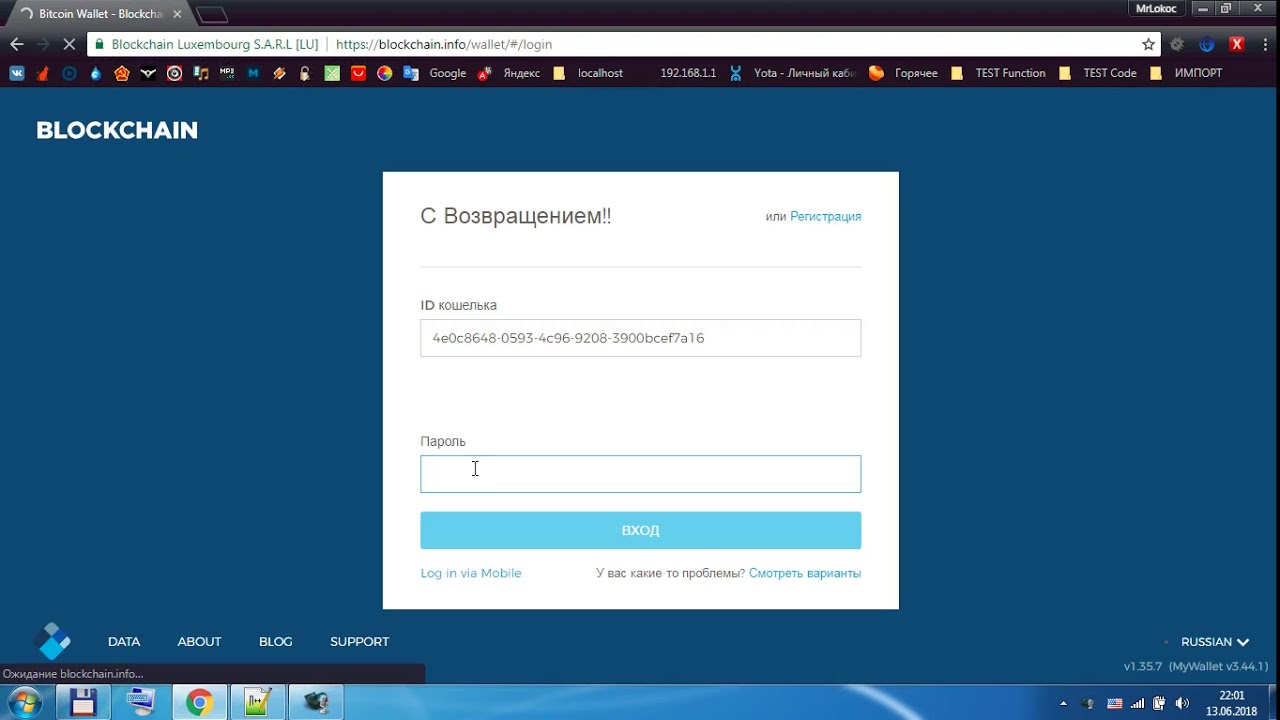
Task: Expand the TEST Function bookmark folder
Action: 998,73
